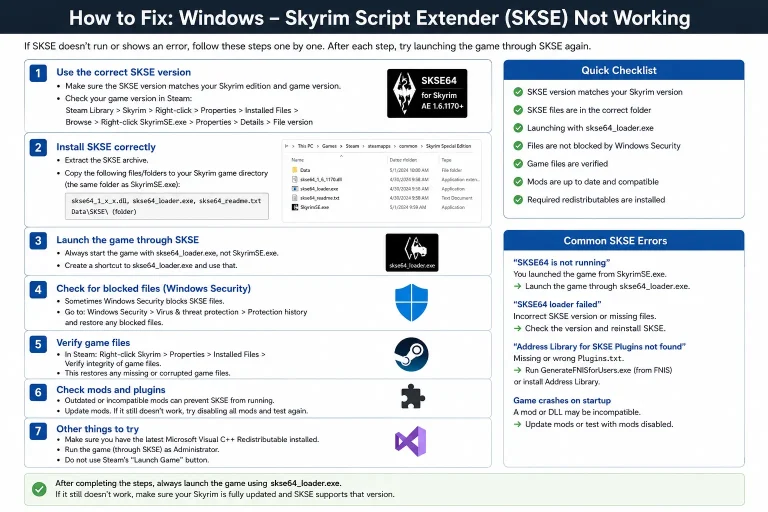
Task: Click arrow beside 'Run GenerateFNISforUsers.exe'
Action: click(517, 370)
